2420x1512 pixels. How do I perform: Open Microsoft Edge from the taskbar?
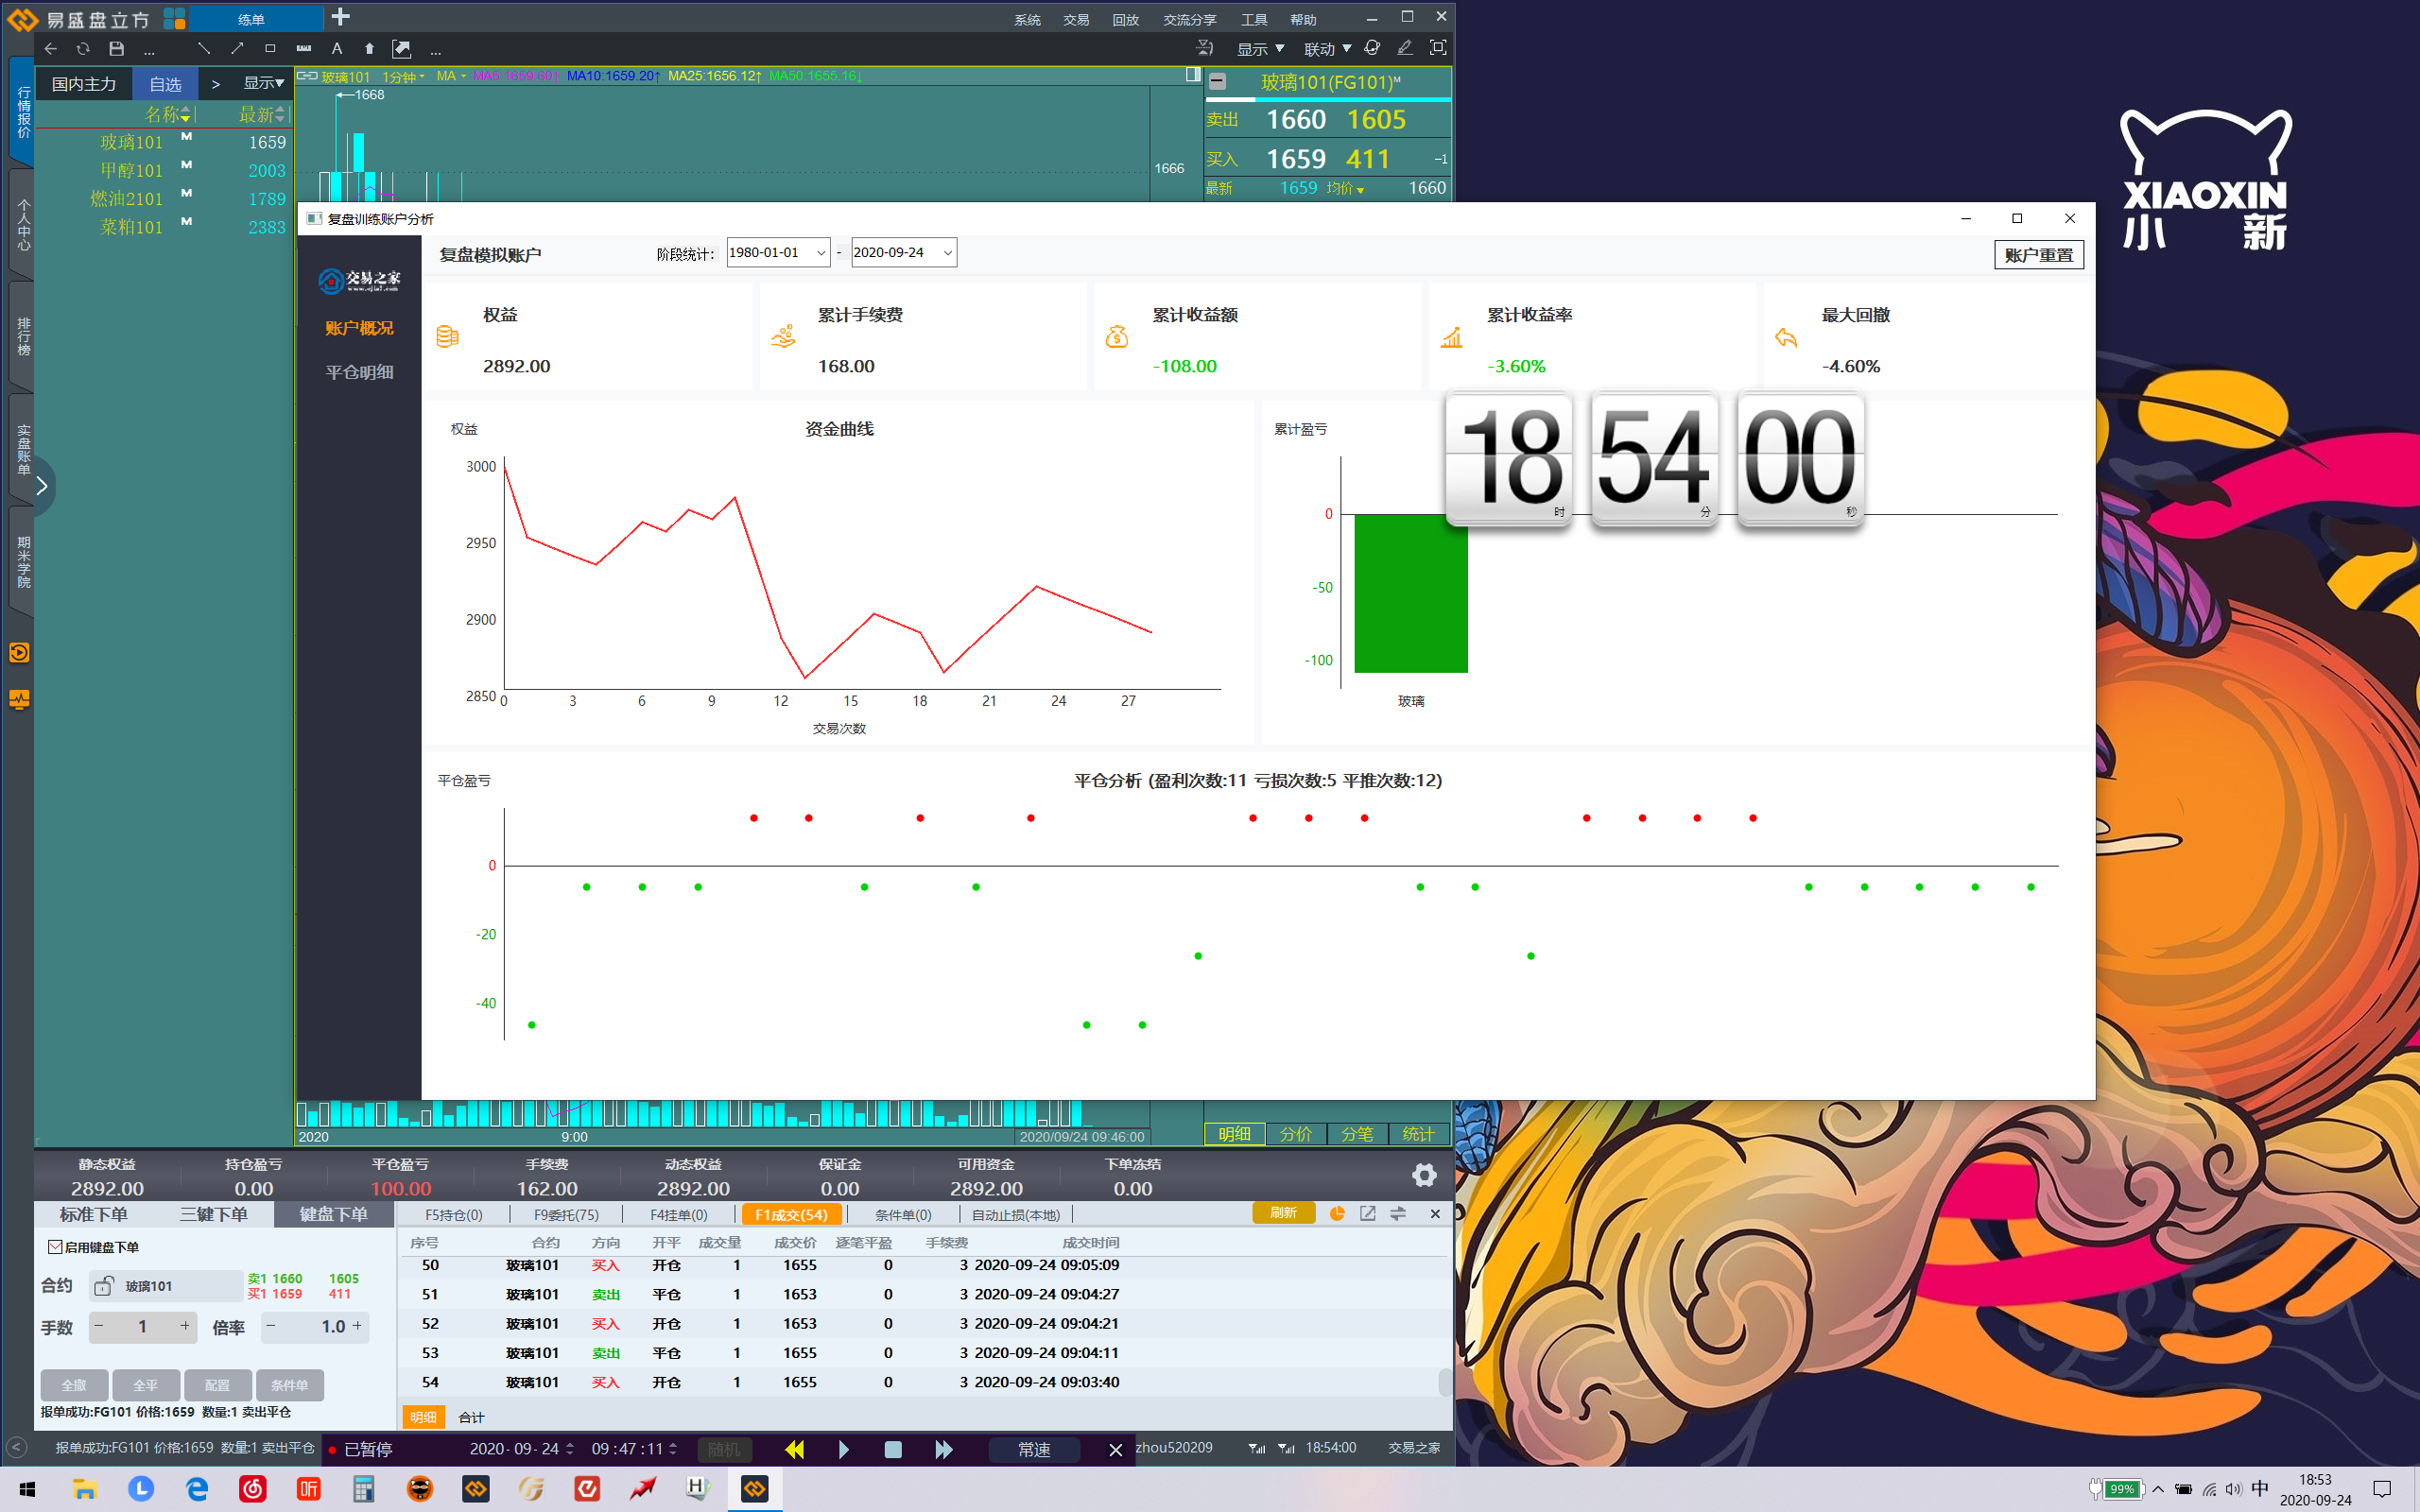(x=197, y=1489)
